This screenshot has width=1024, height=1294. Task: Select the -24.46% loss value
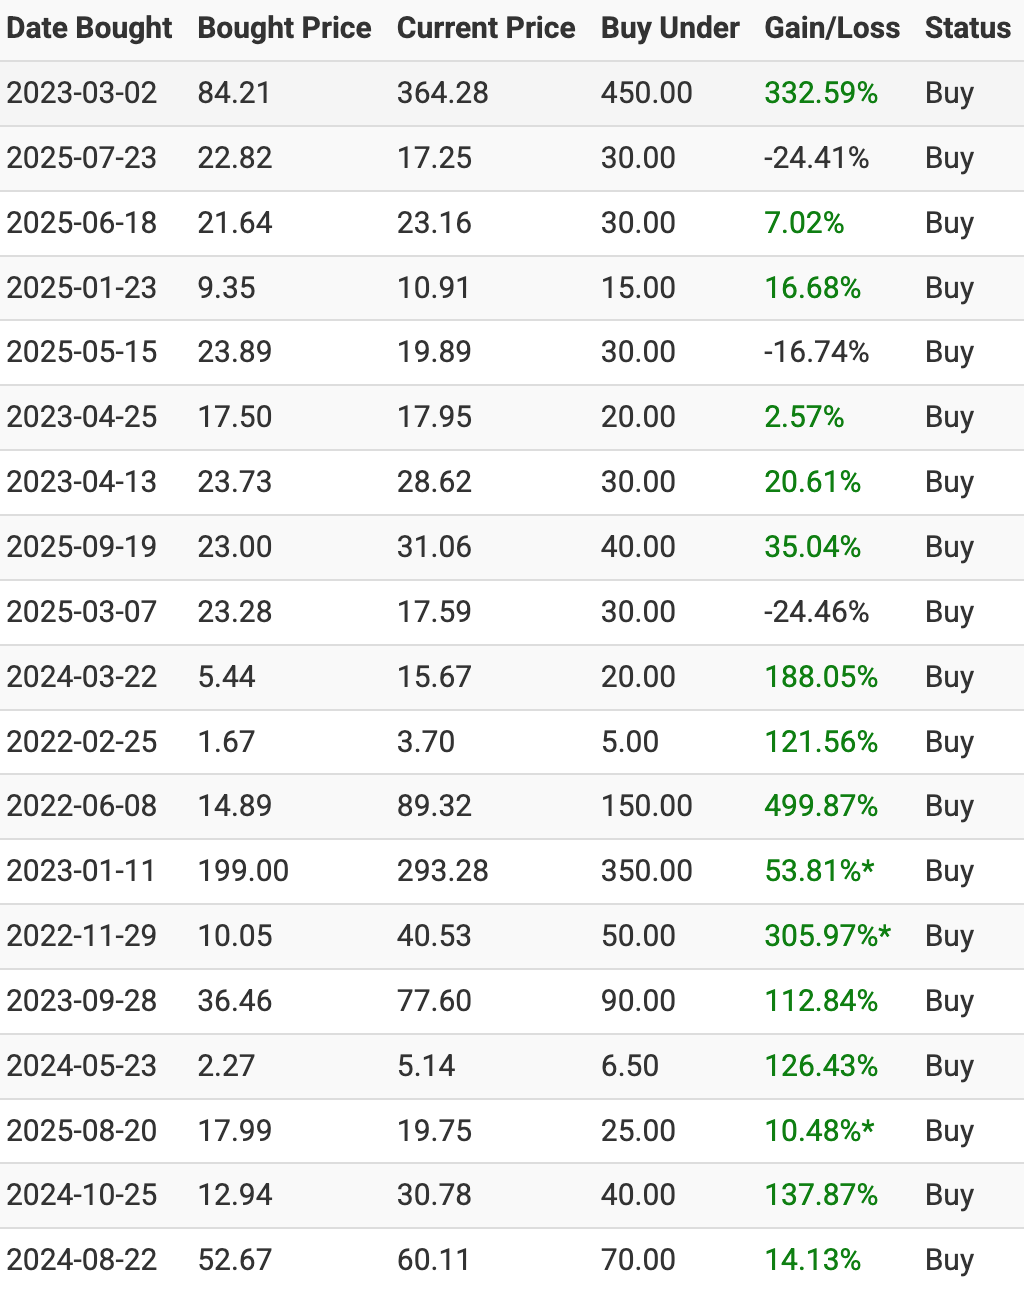(x=816, y=612)
